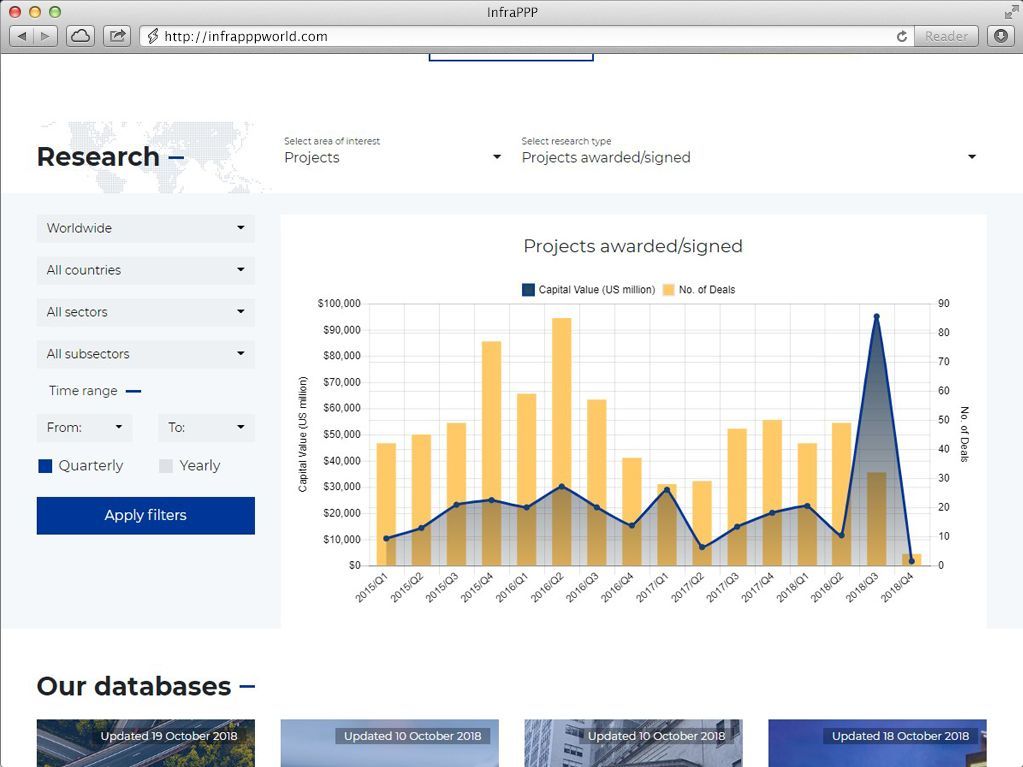Select the Quarterly time range option
This screenshot has height=767, width=1023.
click(45, 466)
